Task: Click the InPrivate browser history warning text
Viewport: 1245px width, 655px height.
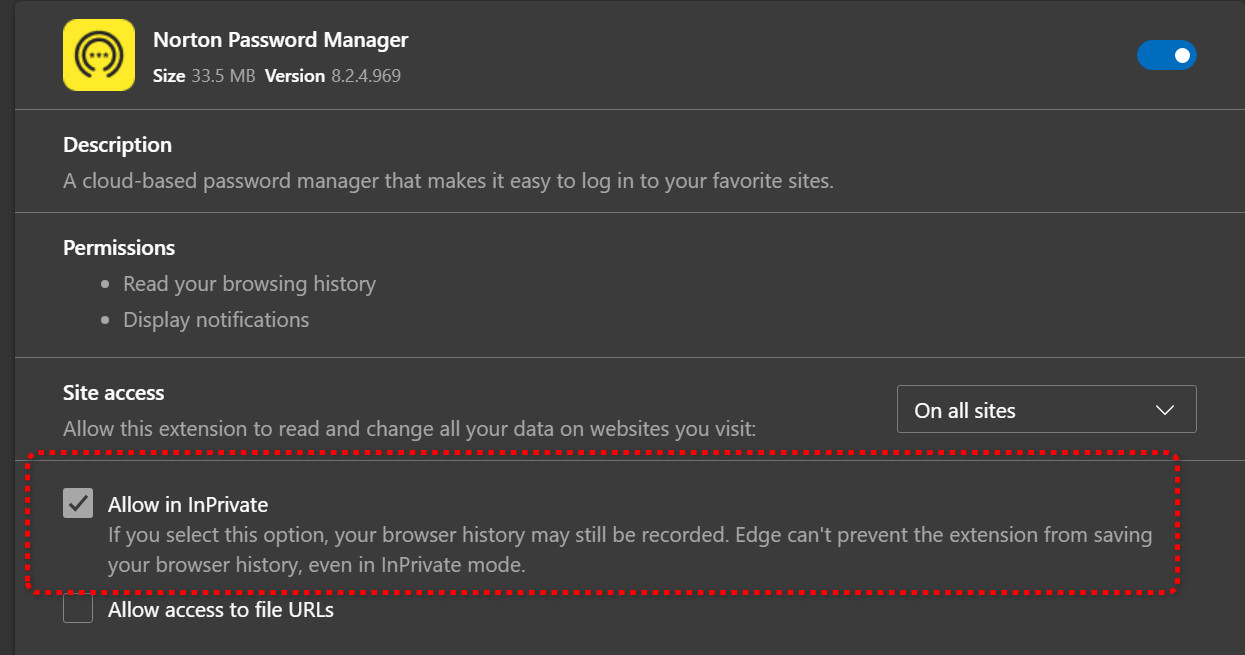Action: click(x=629, y=549)
